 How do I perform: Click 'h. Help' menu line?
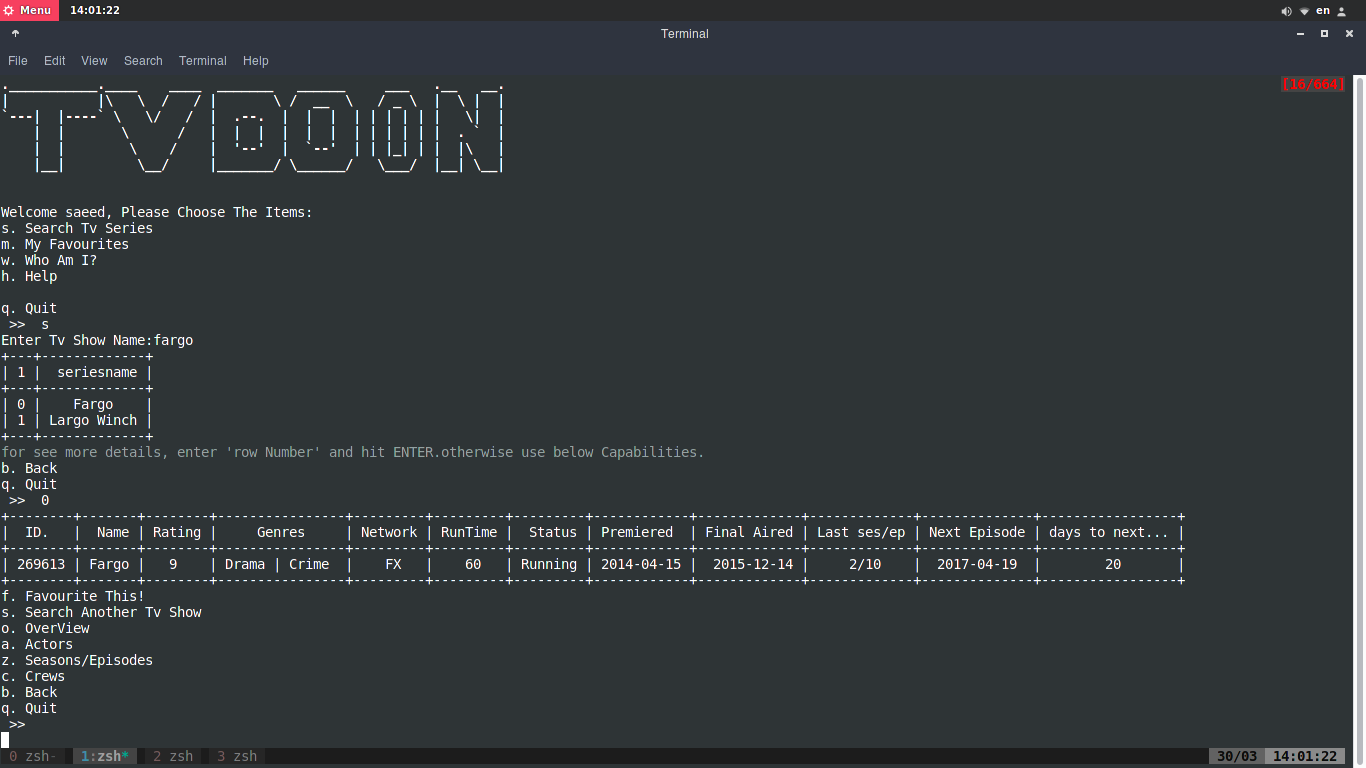pyautogui.click(x=29, y=277)
